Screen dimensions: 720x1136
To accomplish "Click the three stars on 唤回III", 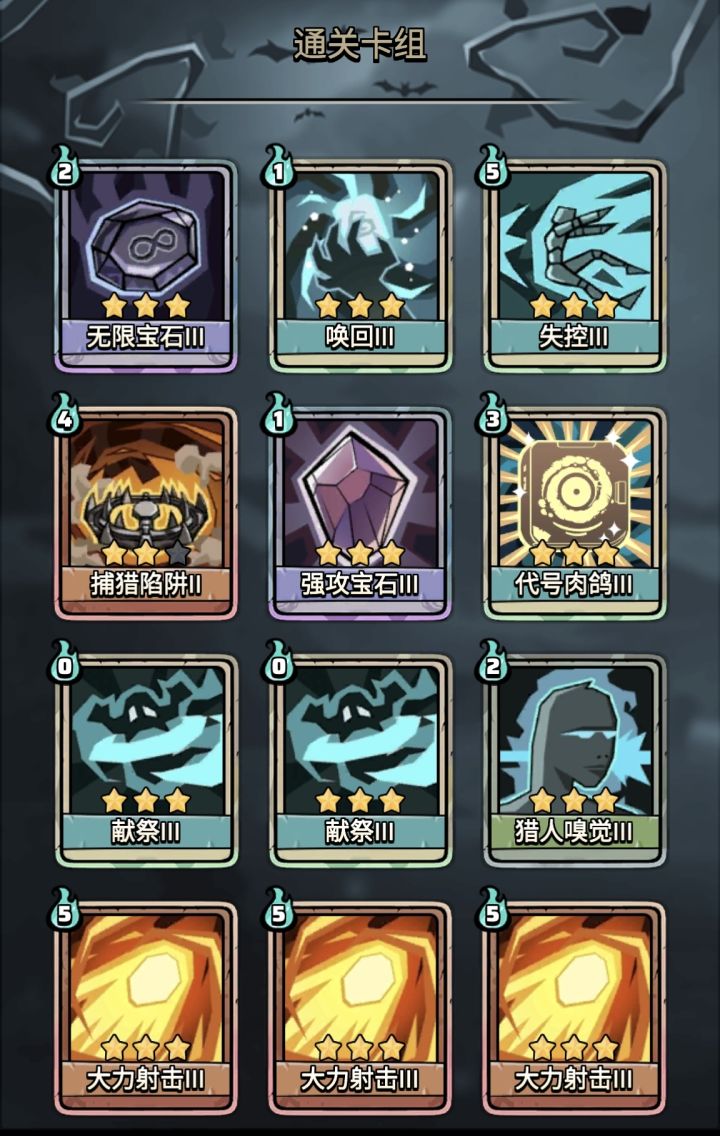I will tap(360, 306).
